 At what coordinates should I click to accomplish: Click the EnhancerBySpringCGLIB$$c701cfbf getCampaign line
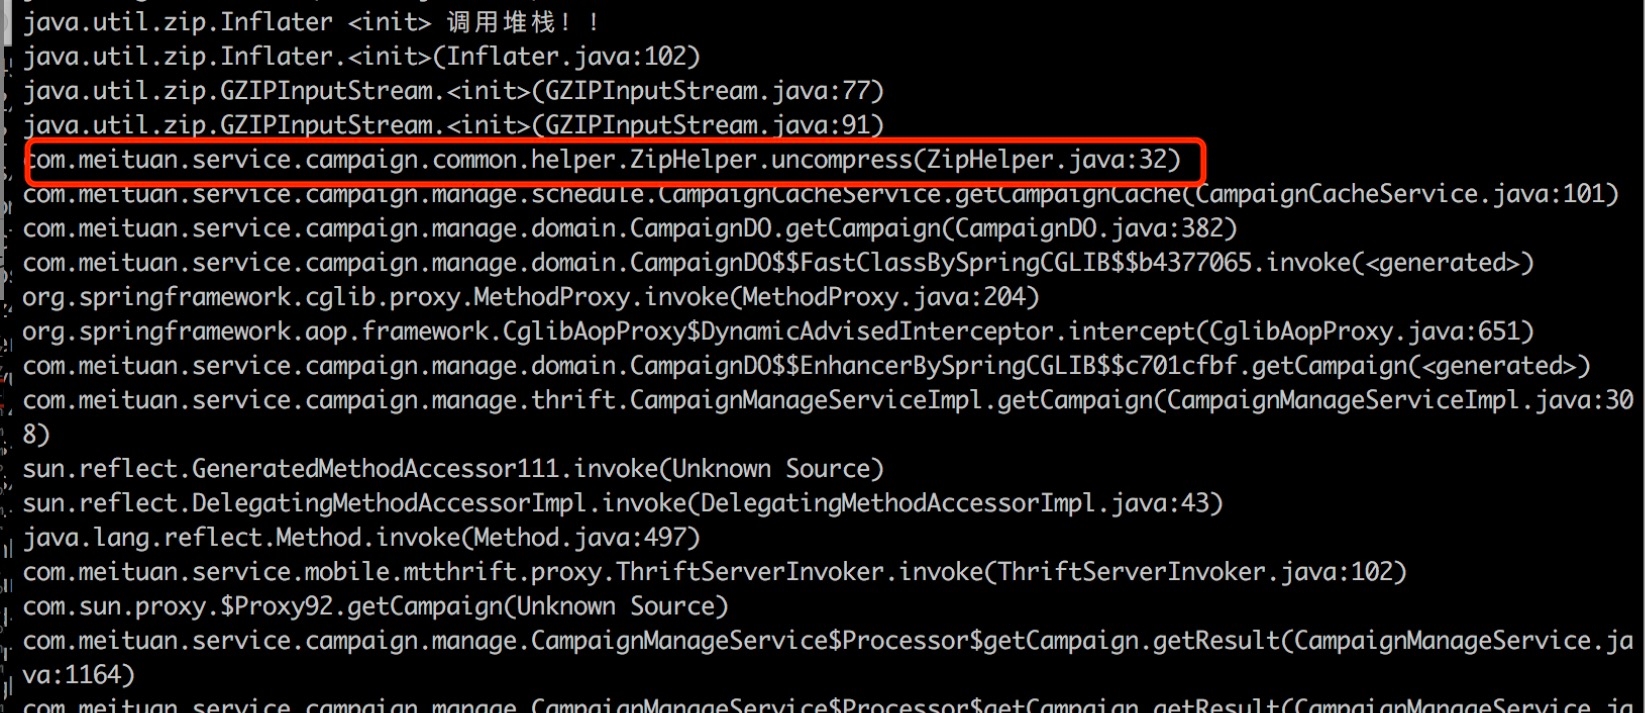pyautogui.click(x=805, y=366)
